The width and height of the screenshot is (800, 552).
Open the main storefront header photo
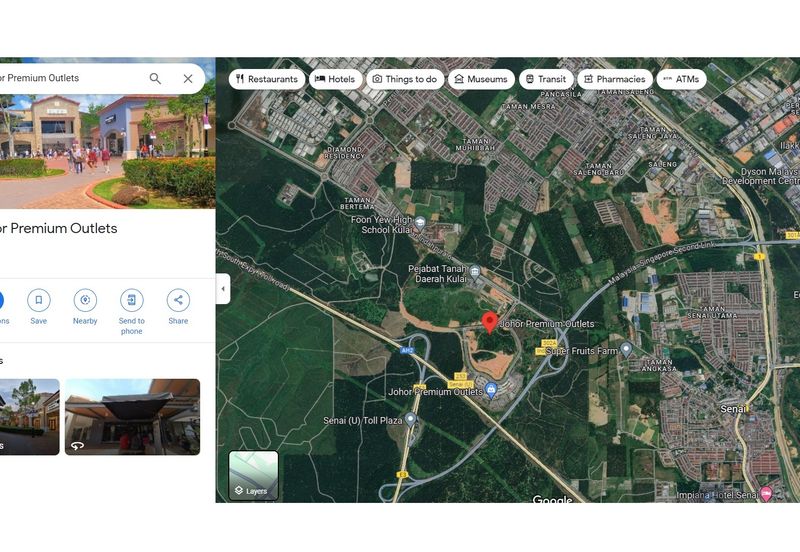107,151
